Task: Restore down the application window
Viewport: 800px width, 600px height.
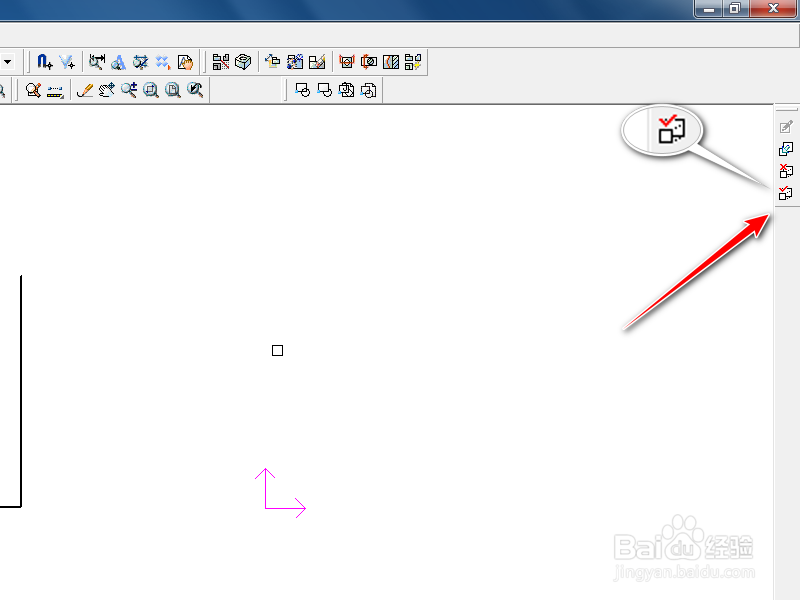Action: tap(735, 8)
